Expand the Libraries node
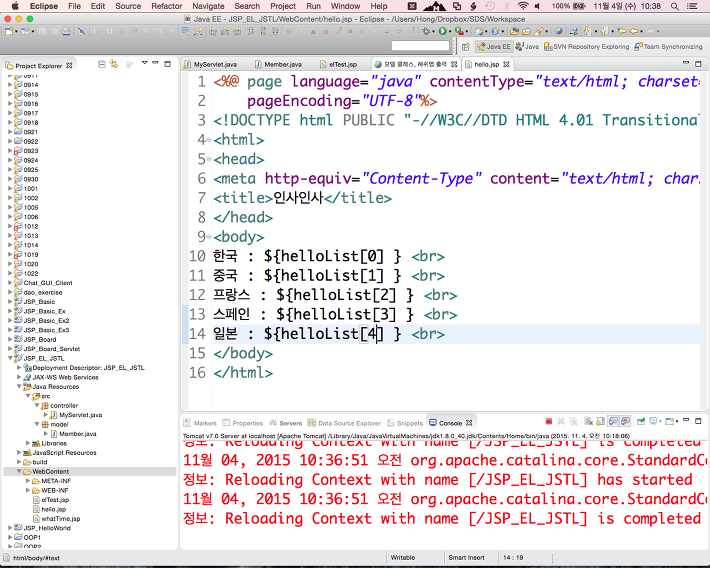Image resolution: width=710 pixels, height=568 pixels. coord(28,443)
